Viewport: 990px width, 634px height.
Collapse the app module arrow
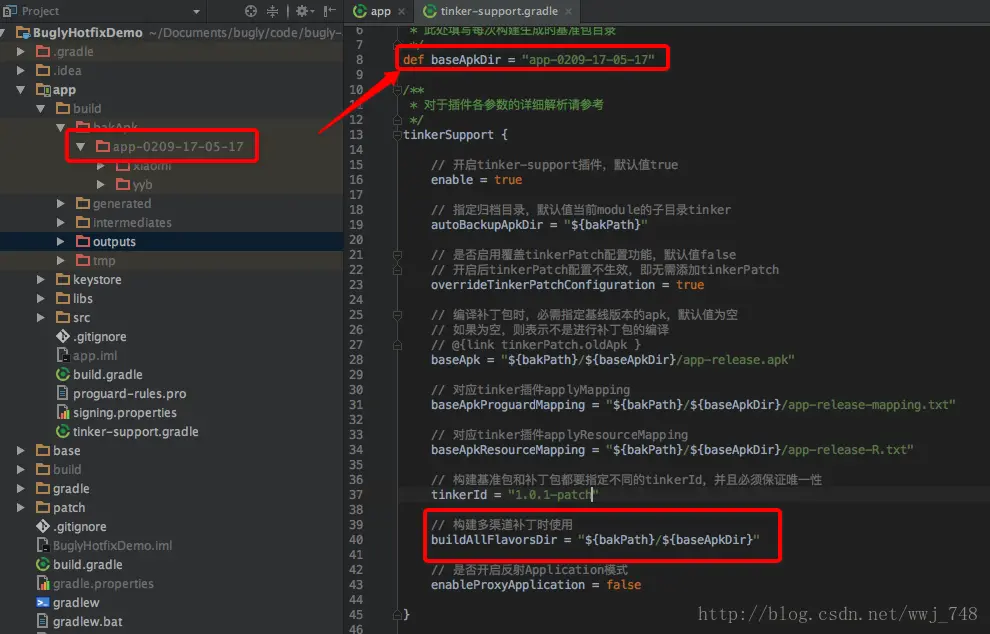(21, 90)
